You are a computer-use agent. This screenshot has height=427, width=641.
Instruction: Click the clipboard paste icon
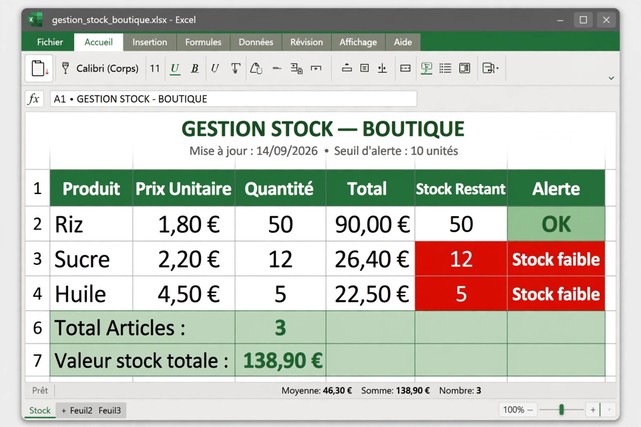pyautogui.click(x=39, y=68)
